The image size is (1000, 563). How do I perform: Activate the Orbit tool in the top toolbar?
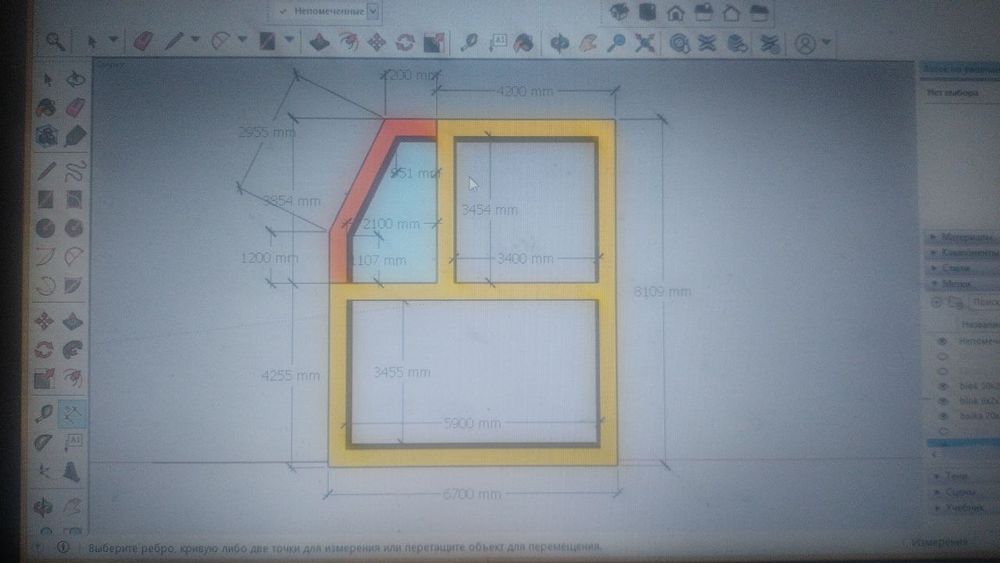click(x=559, y=43)
